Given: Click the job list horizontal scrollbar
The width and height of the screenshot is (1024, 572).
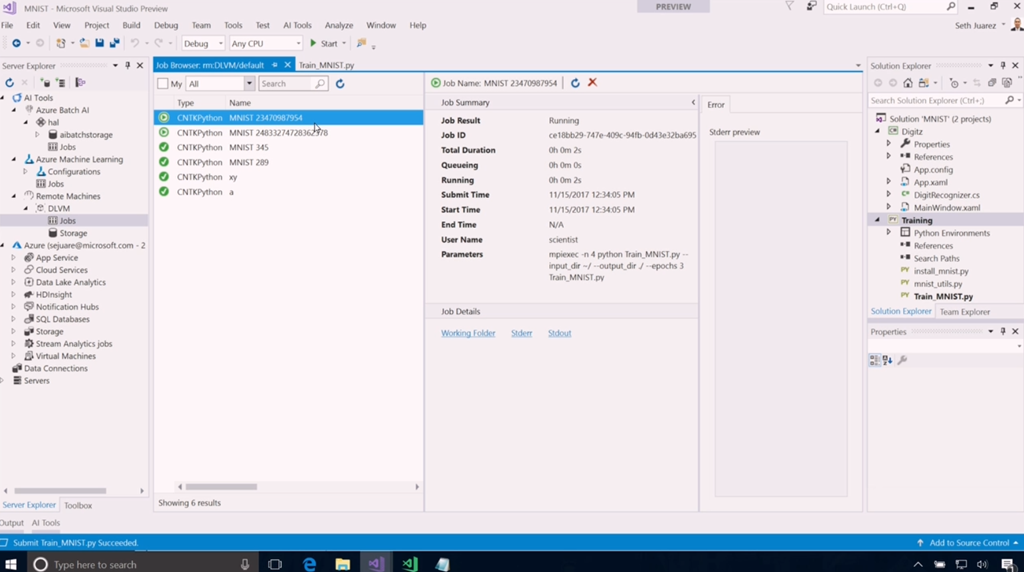Looking at the screenshot, I should (222, 487).
